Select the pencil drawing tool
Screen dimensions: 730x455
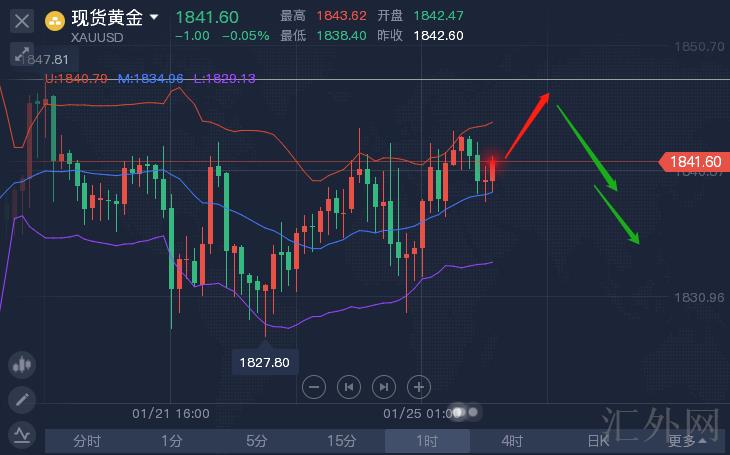tap(22, 400)
